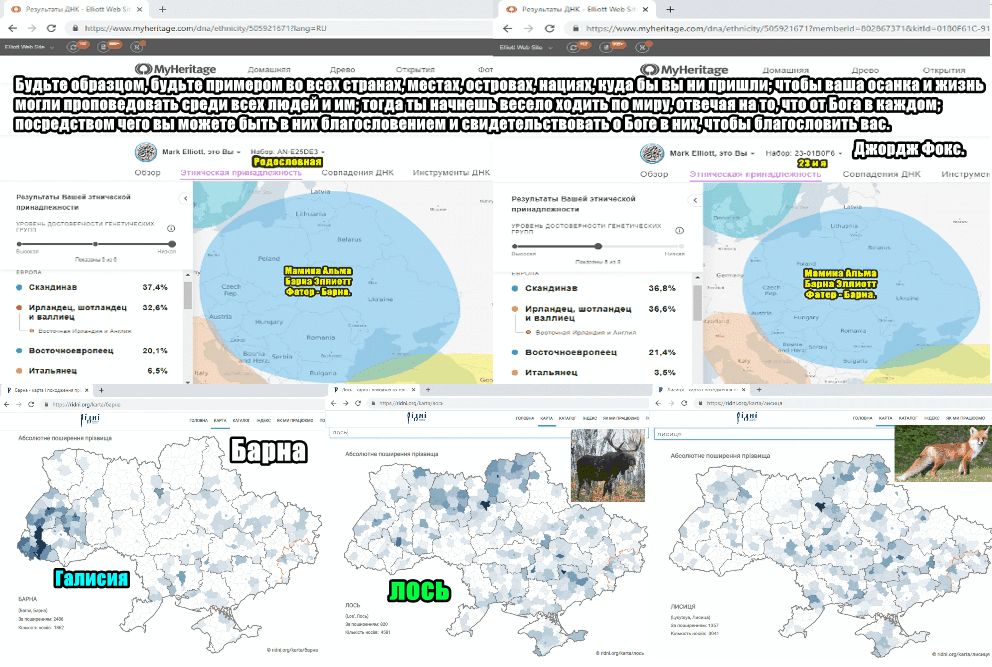Open the Elliott Web Site dropdown in the right window
The height and width of the screenshot is (667, 992).
[x=524, y=47]
